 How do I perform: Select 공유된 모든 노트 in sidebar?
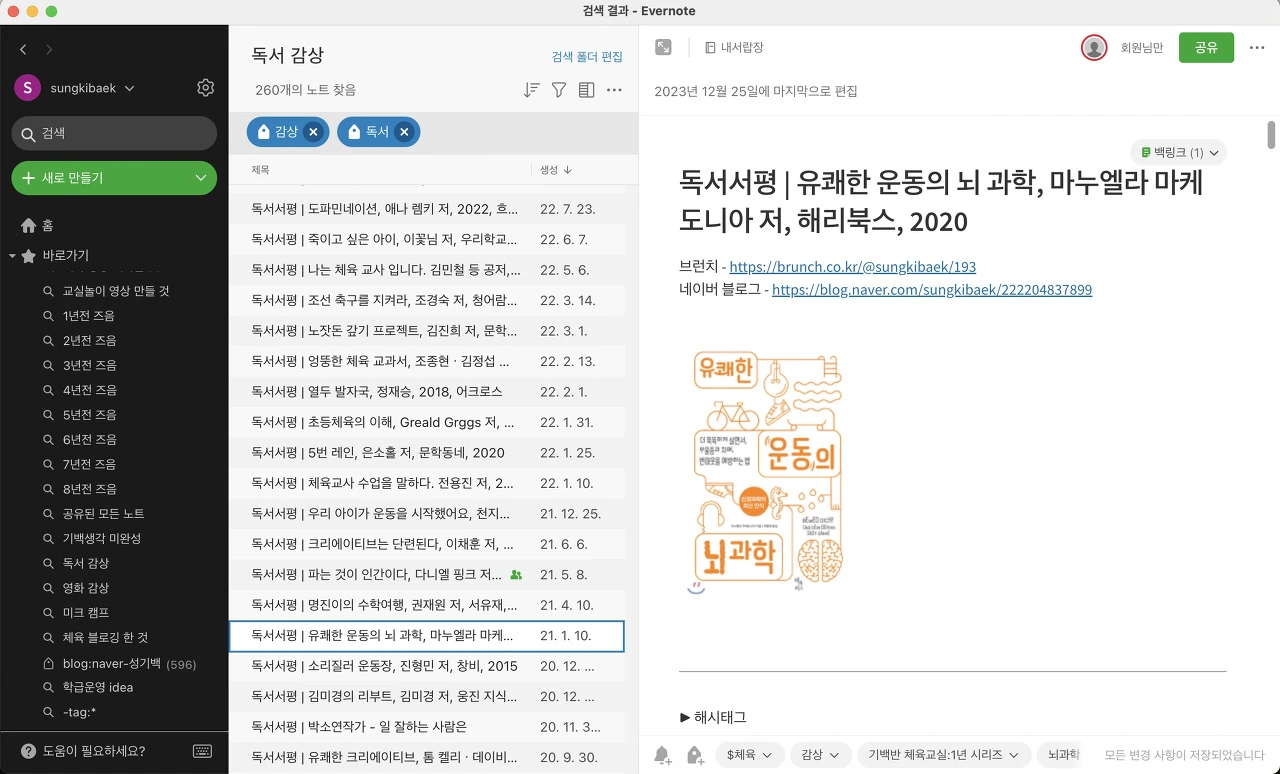click(103, 514)
